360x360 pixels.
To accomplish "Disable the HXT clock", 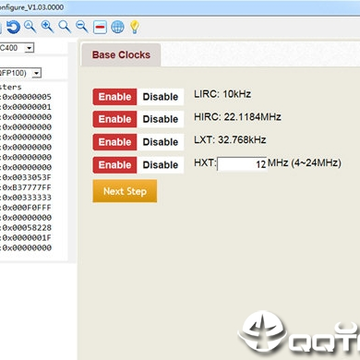I will [x=160, y=165].
